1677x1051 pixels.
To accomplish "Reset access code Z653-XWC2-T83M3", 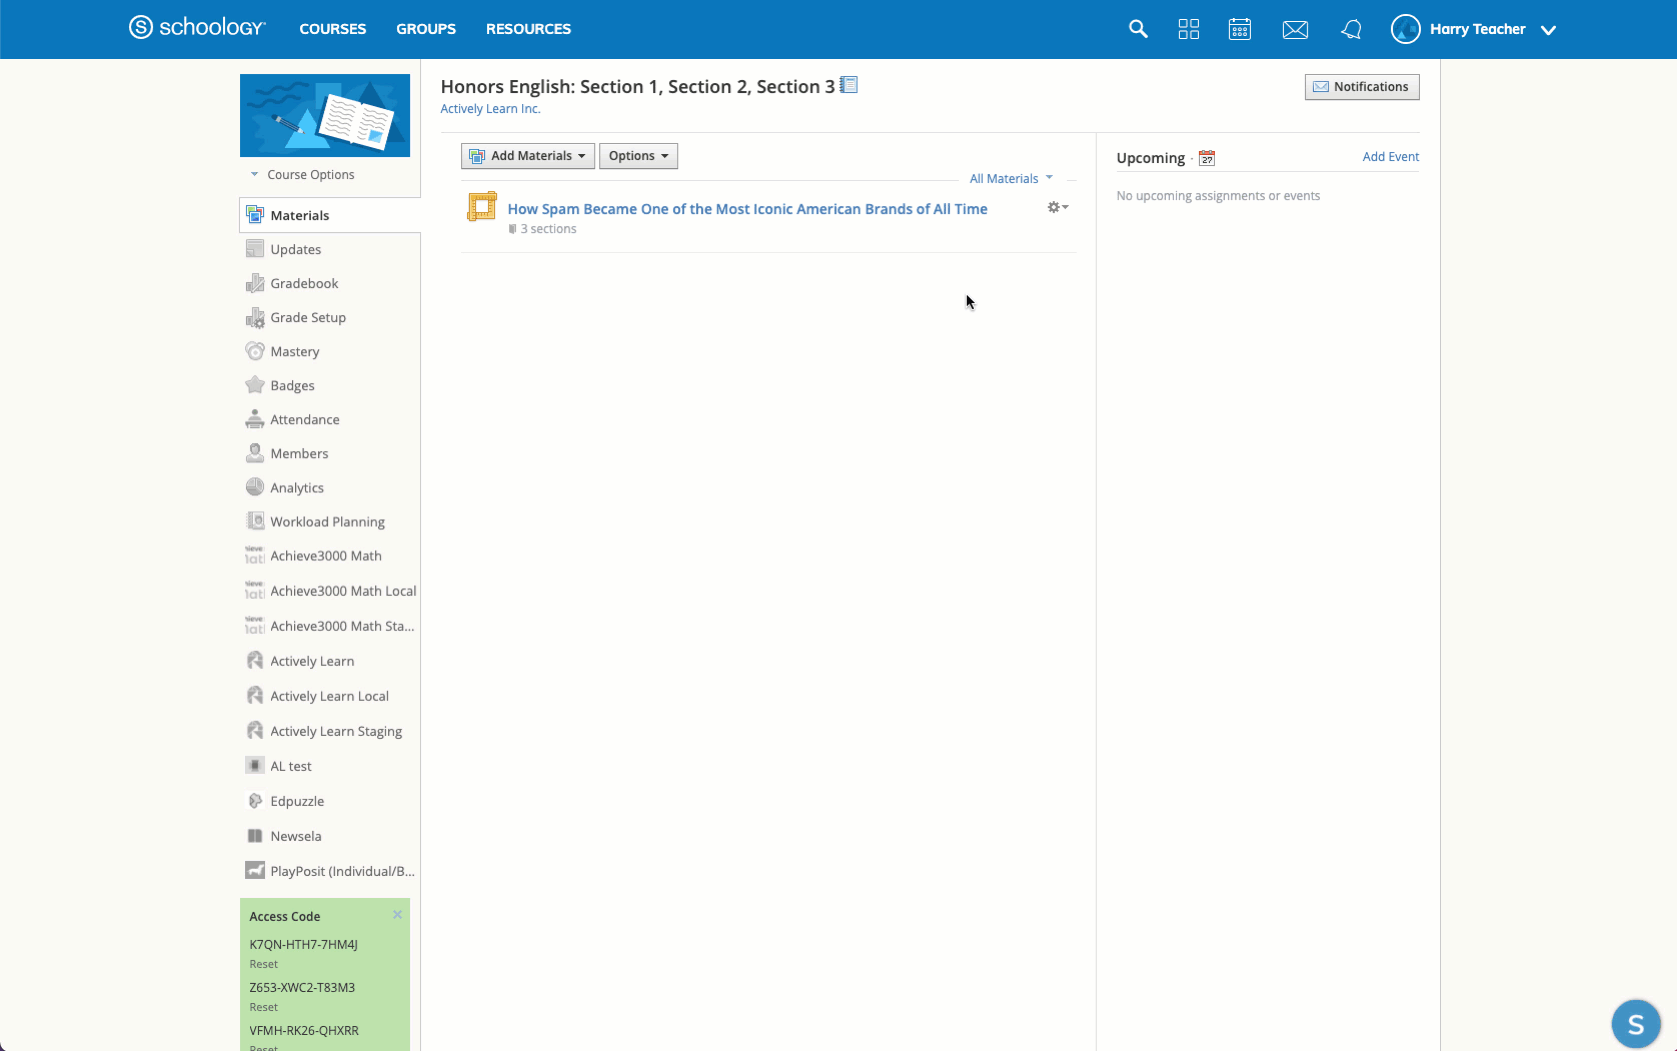I will pos(264,1007).
